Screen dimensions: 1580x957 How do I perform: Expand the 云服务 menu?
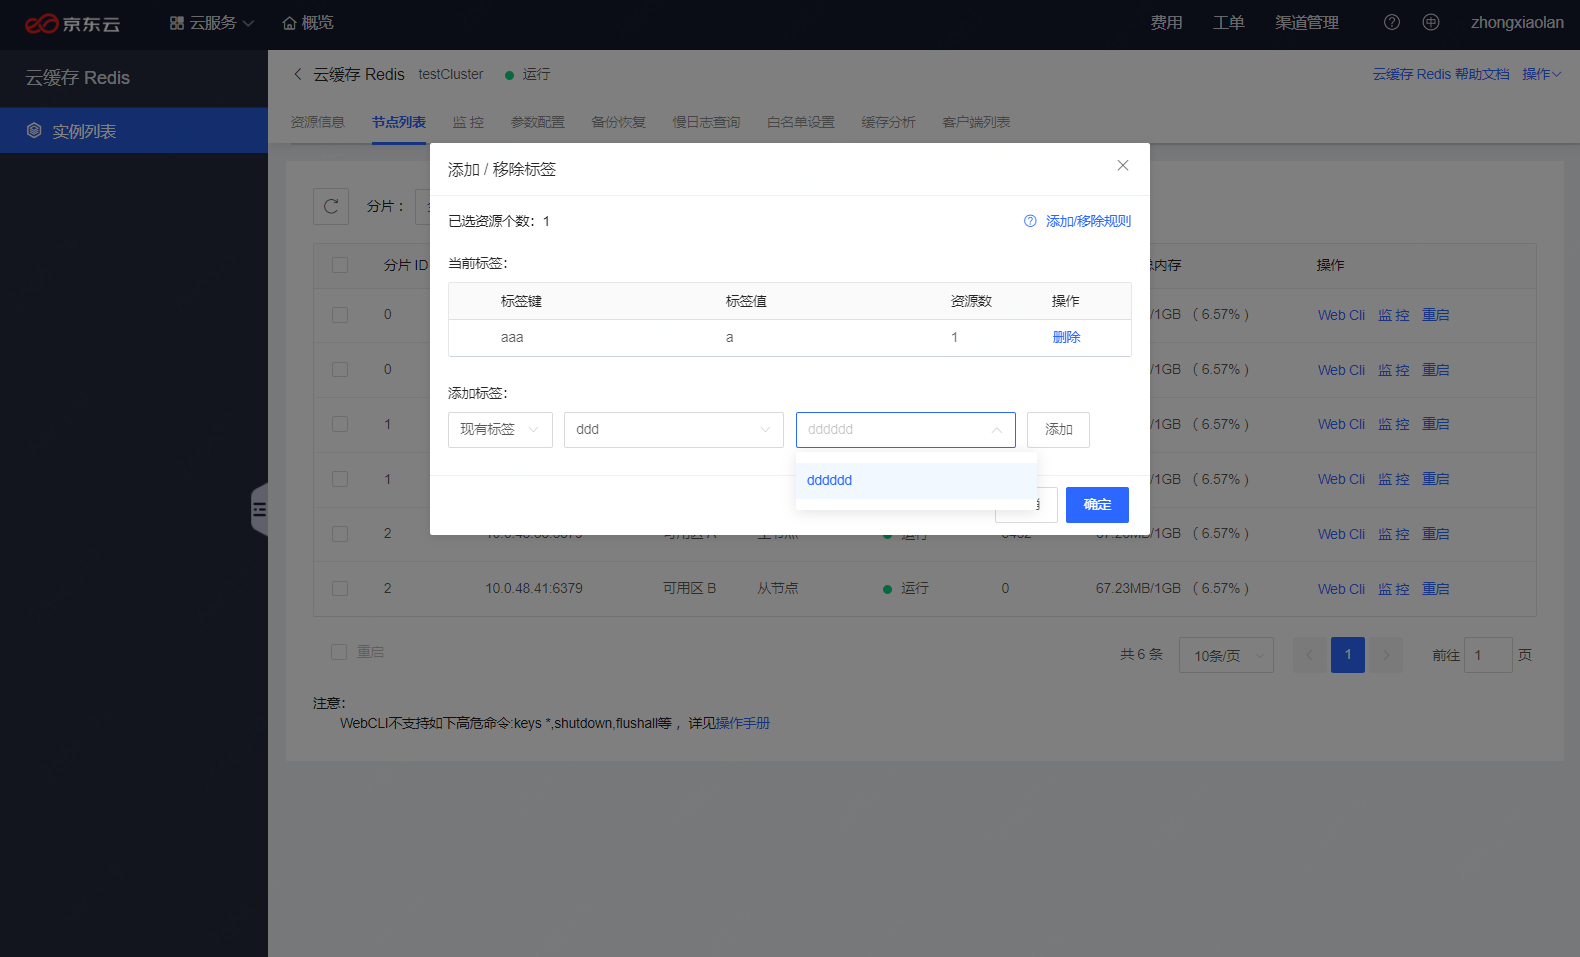point(212,23)
